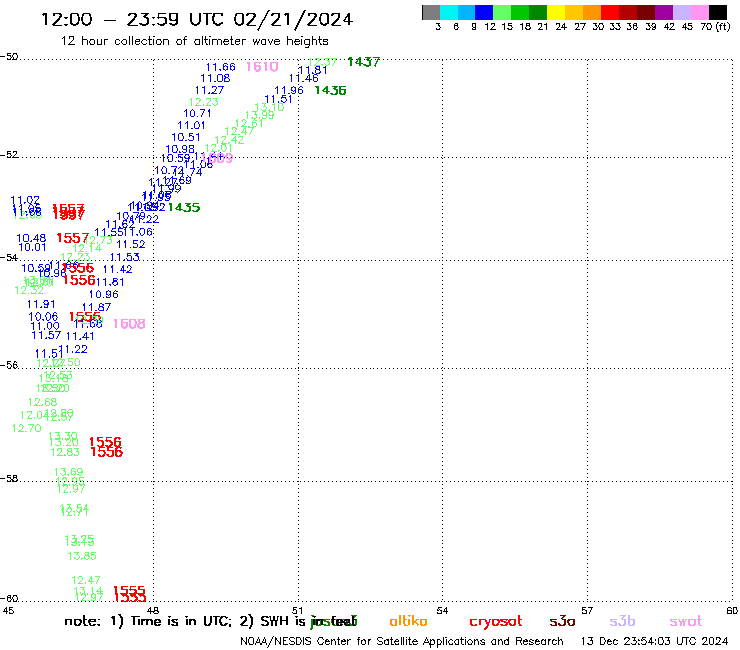Viewport: 740px width, 650px height.
Task: Click the '-58' latitude axis label
Action: 9,478
